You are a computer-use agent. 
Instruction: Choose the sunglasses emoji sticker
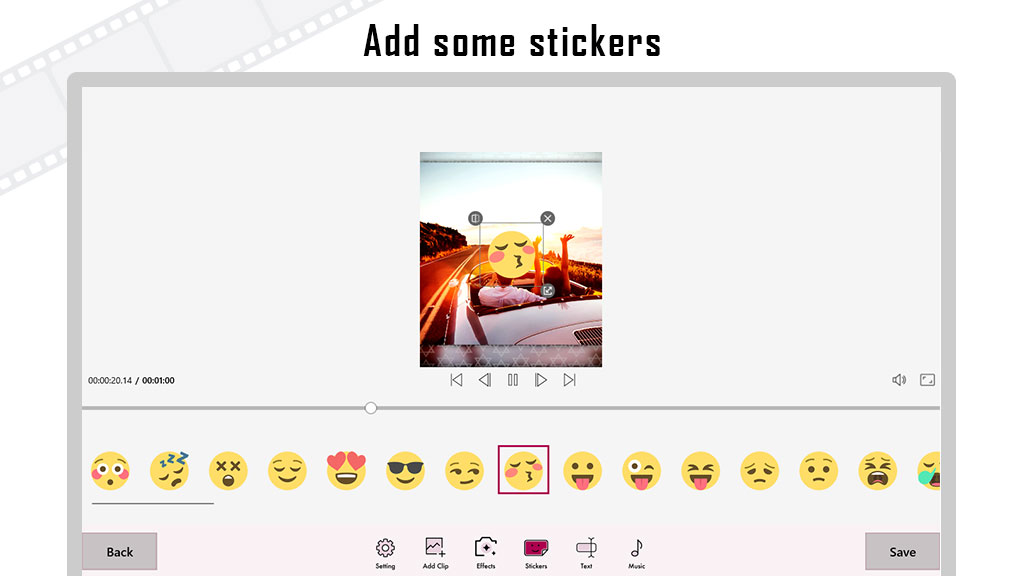point(406,470)
